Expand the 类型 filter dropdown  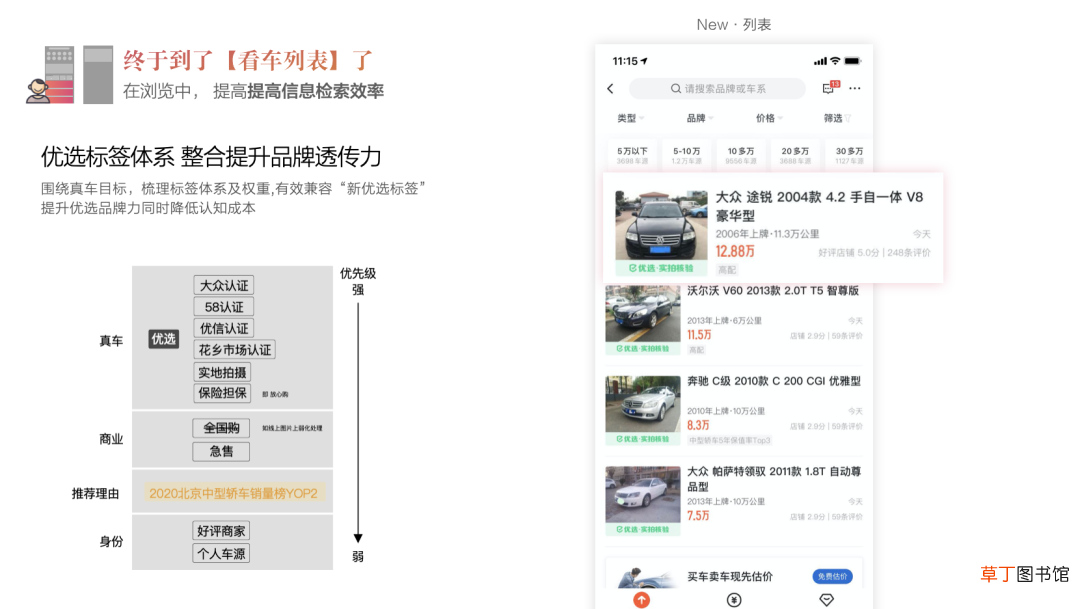pyautogui.click(x=630, y=118)
